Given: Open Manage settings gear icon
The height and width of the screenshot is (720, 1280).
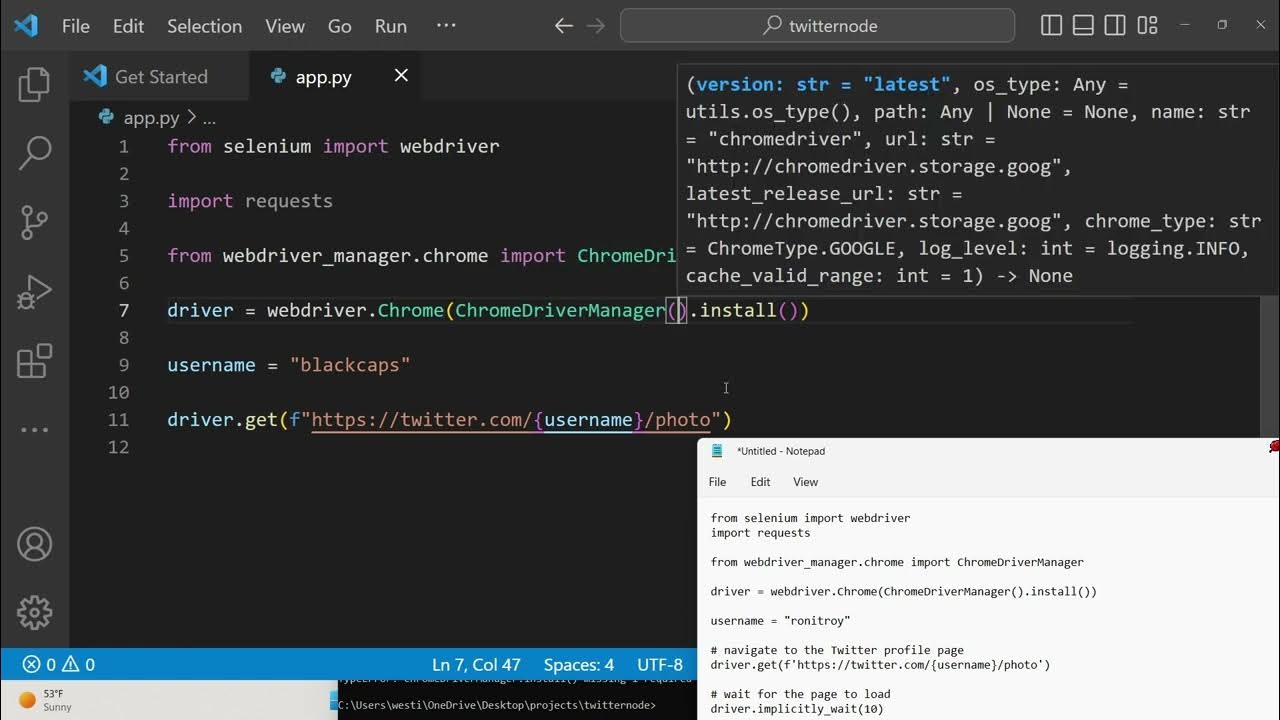Looking at the screenshot, I should coord(34,611).
